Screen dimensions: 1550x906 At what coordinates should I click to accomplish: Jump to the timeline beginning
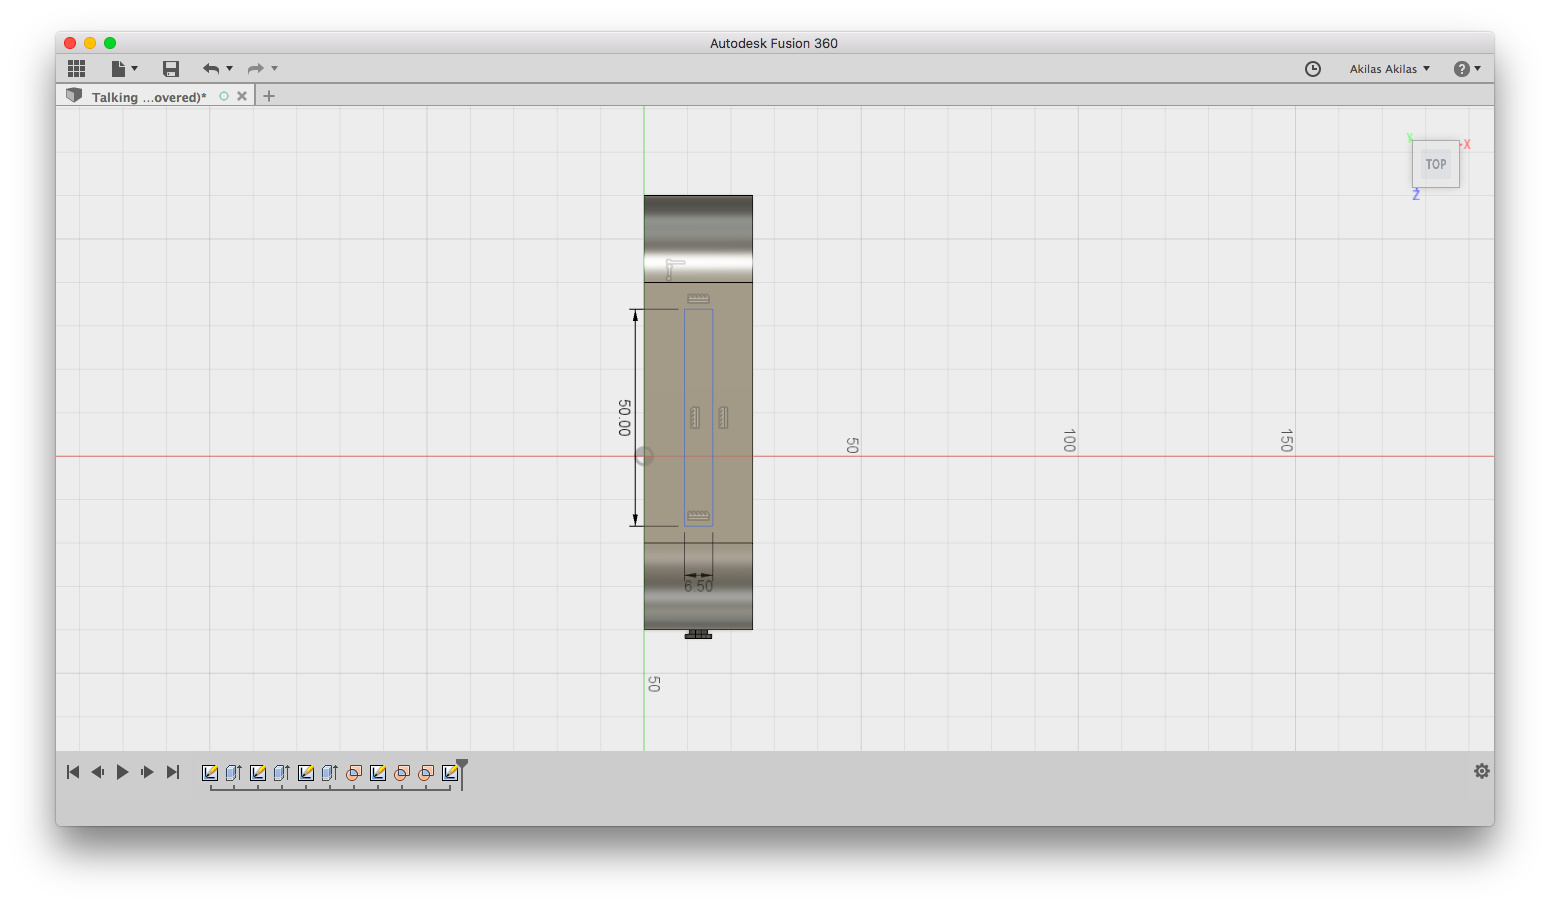tap(73, 772)
